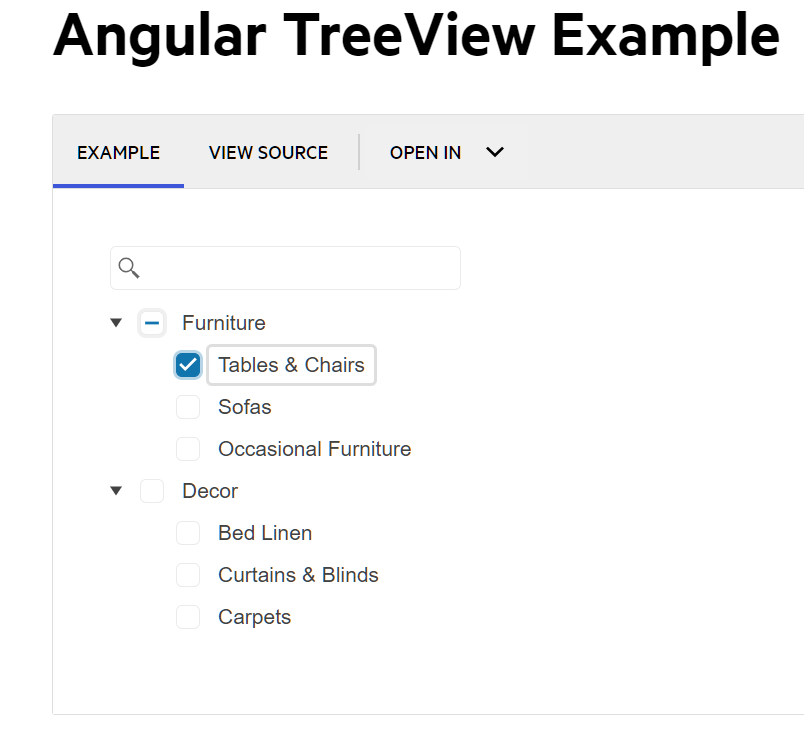Image resolution: width=804 pixels, height=743 pixels.
Task: Select the Carpets tree label
Action: click(254, 617)
